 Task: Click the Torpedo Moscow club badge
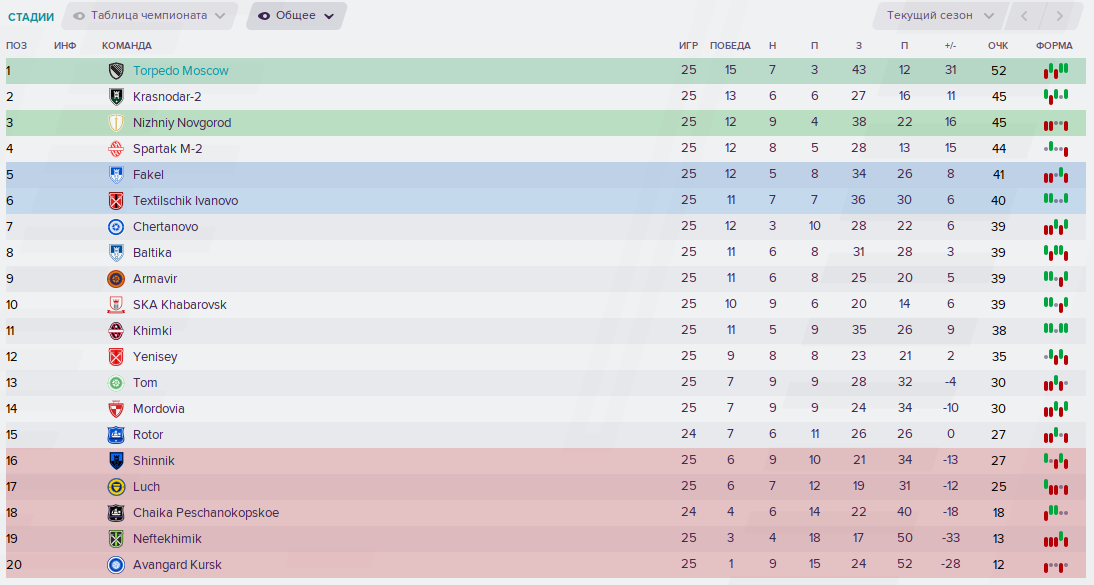[116, 71]
